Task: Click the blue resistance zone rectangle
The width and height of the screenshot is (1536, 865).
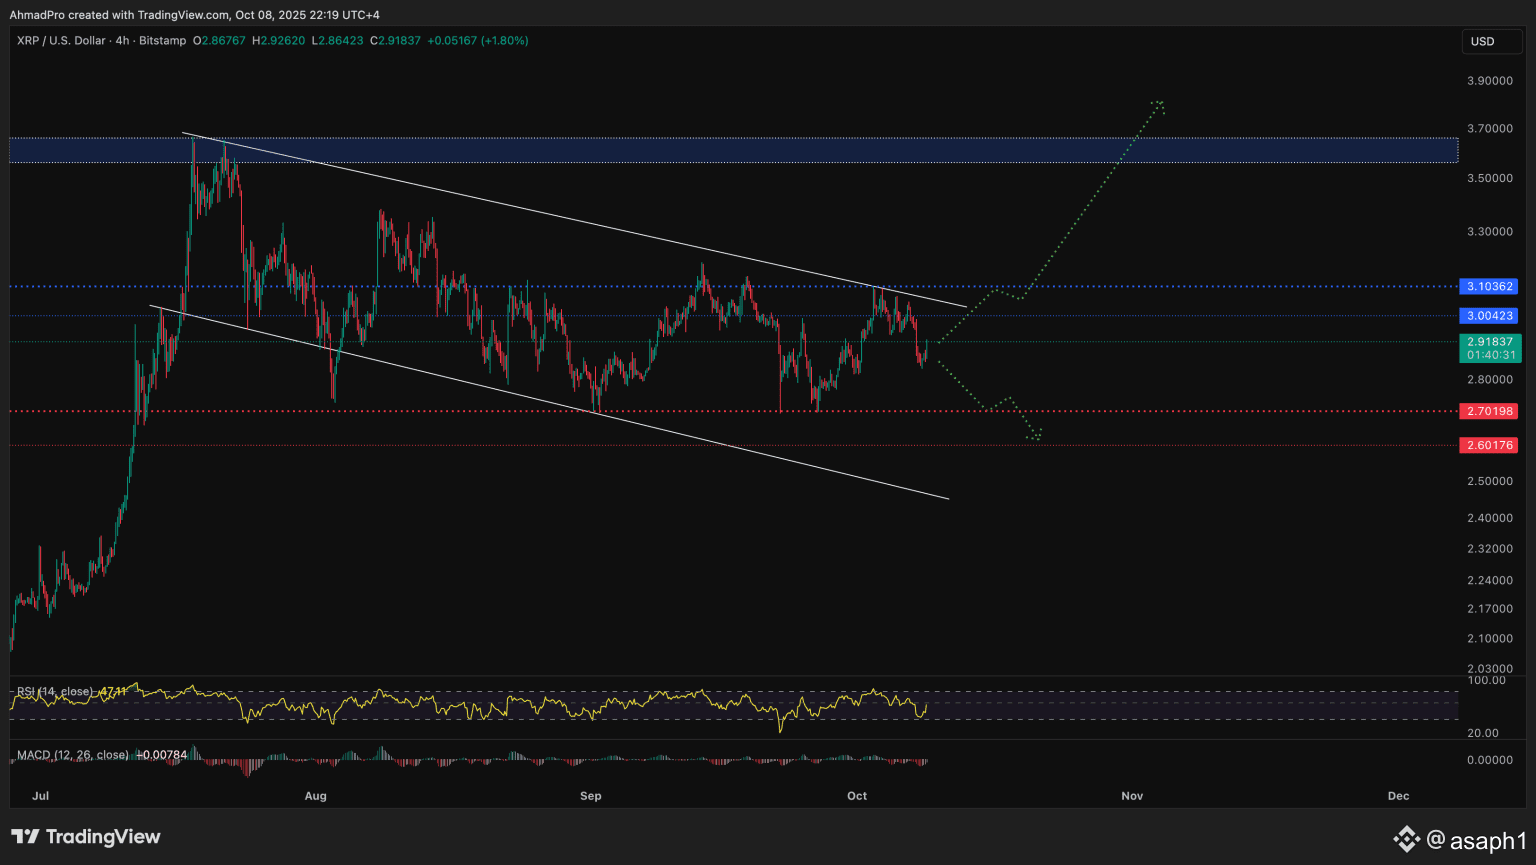Action: point(733,150)
